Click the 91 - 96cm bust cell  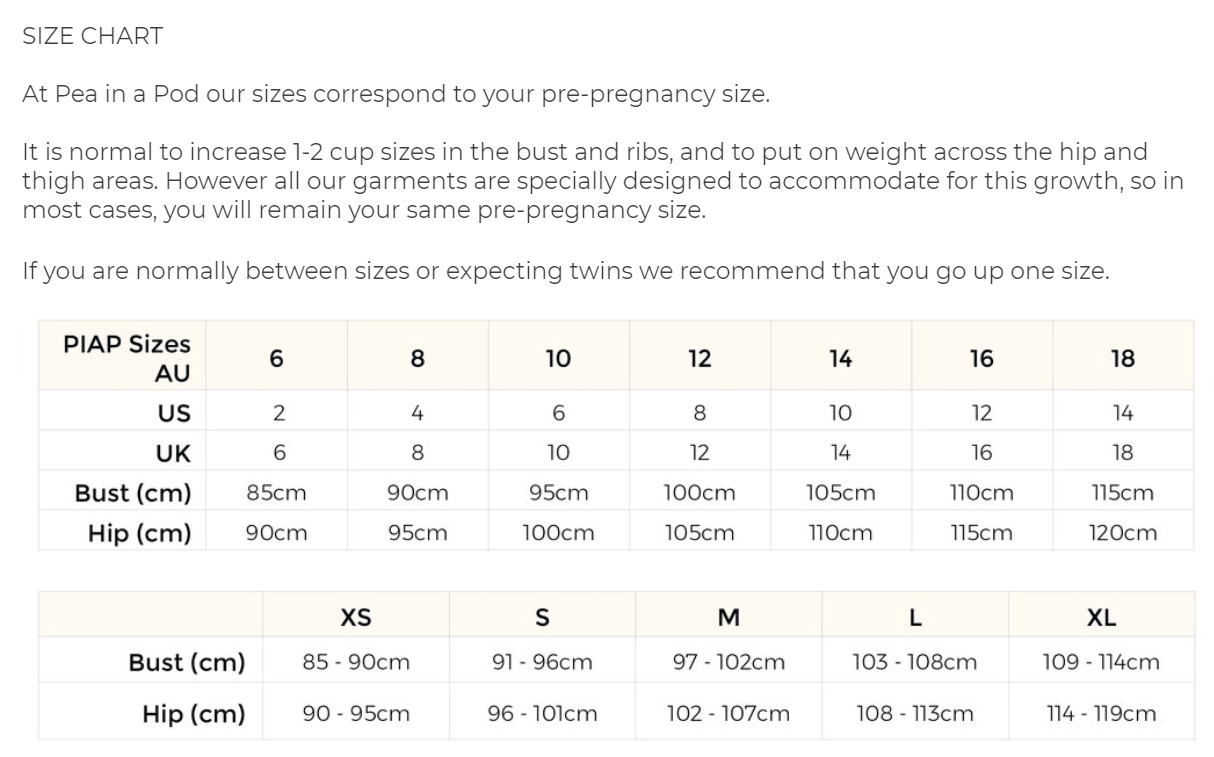point(543,662)
